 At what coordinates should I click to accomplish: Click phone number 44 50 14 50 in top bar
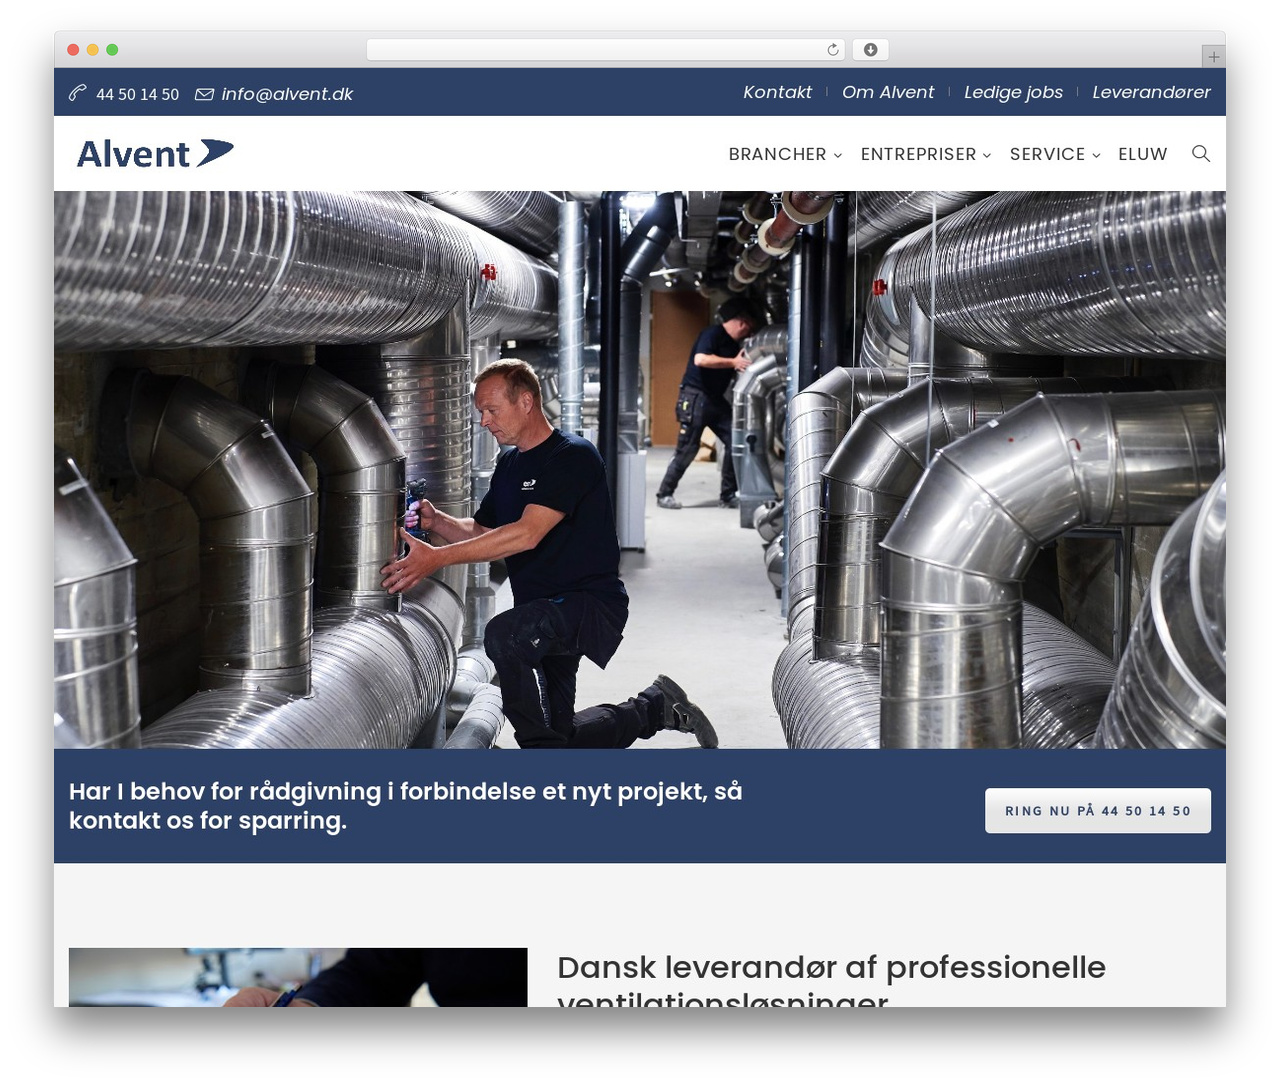(x=138, y=94)
